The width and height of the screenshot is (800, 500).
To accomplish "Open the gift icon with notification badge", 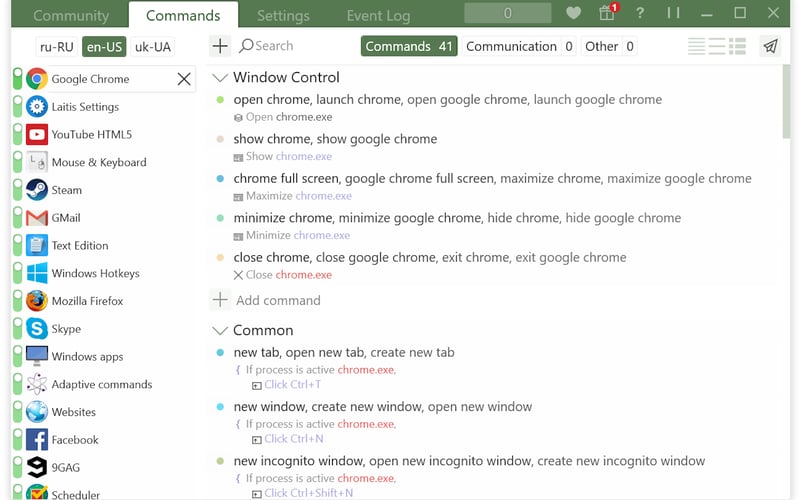I will coord(607,12).
